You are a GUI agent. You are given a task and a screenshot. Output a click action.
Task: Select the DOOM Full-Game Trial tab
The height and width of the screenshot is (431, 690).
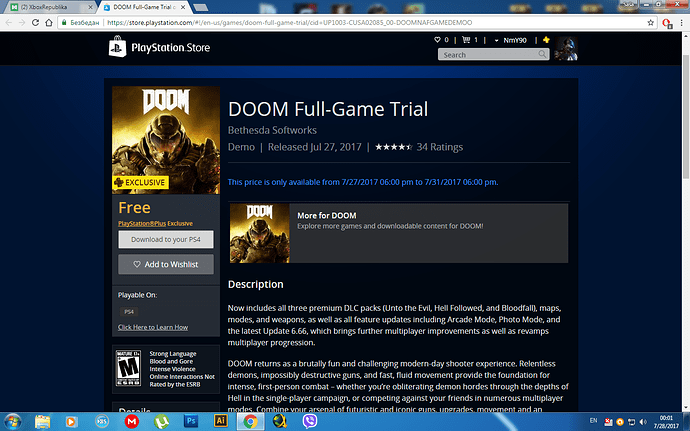point(143,7)
